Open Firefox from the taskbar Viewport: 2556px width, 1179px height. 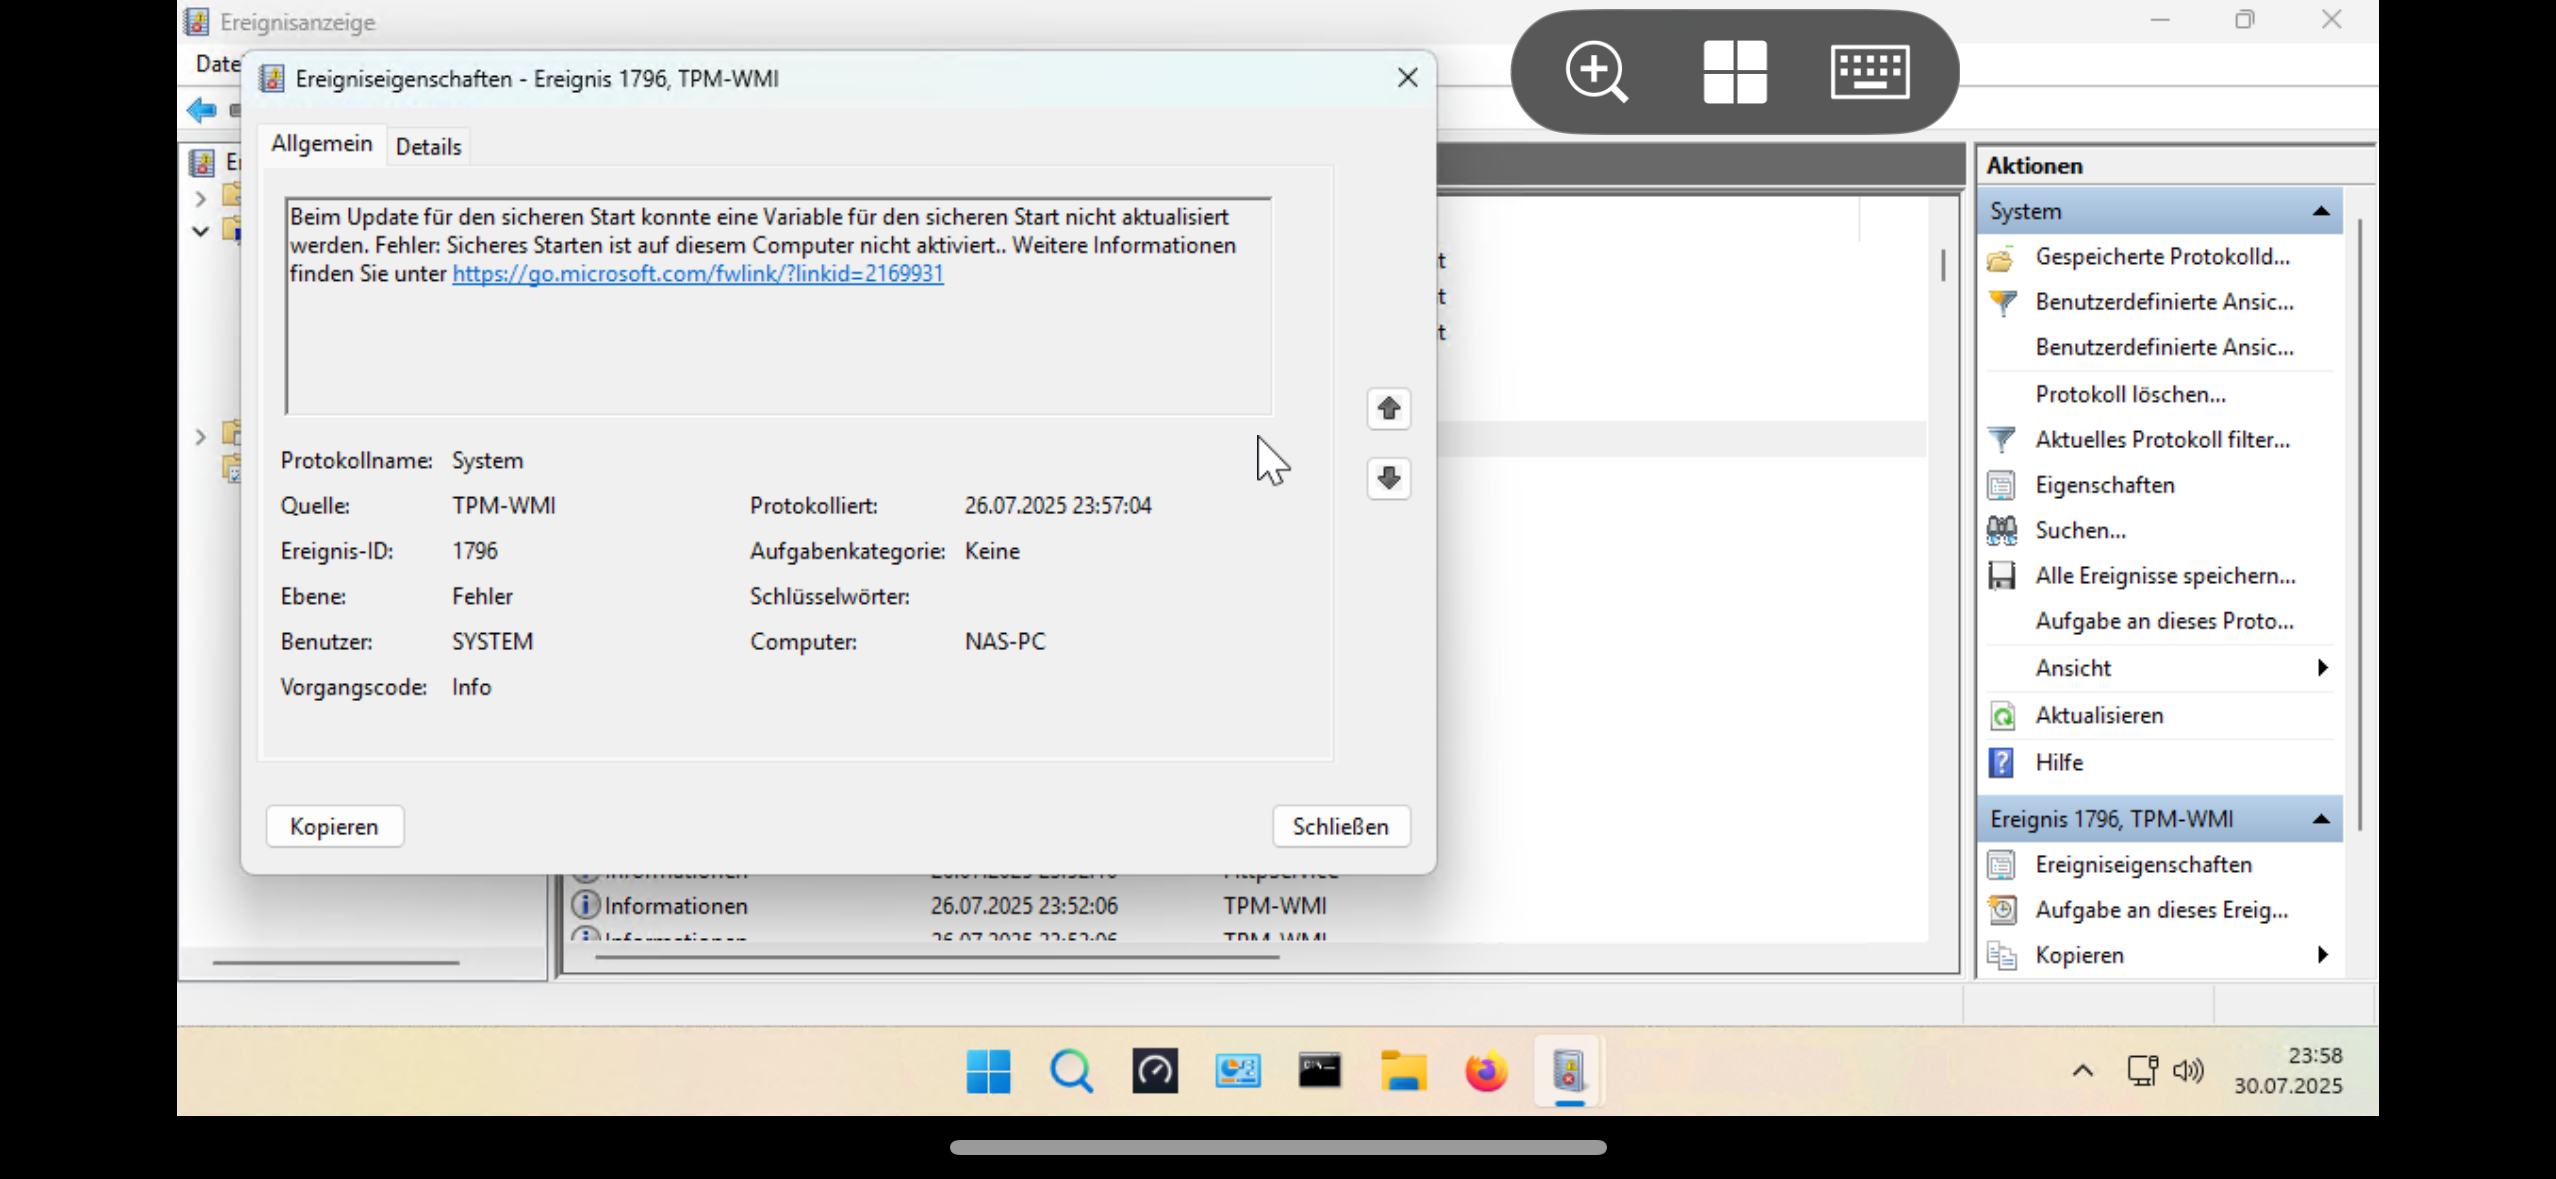pos(1485,1071)
